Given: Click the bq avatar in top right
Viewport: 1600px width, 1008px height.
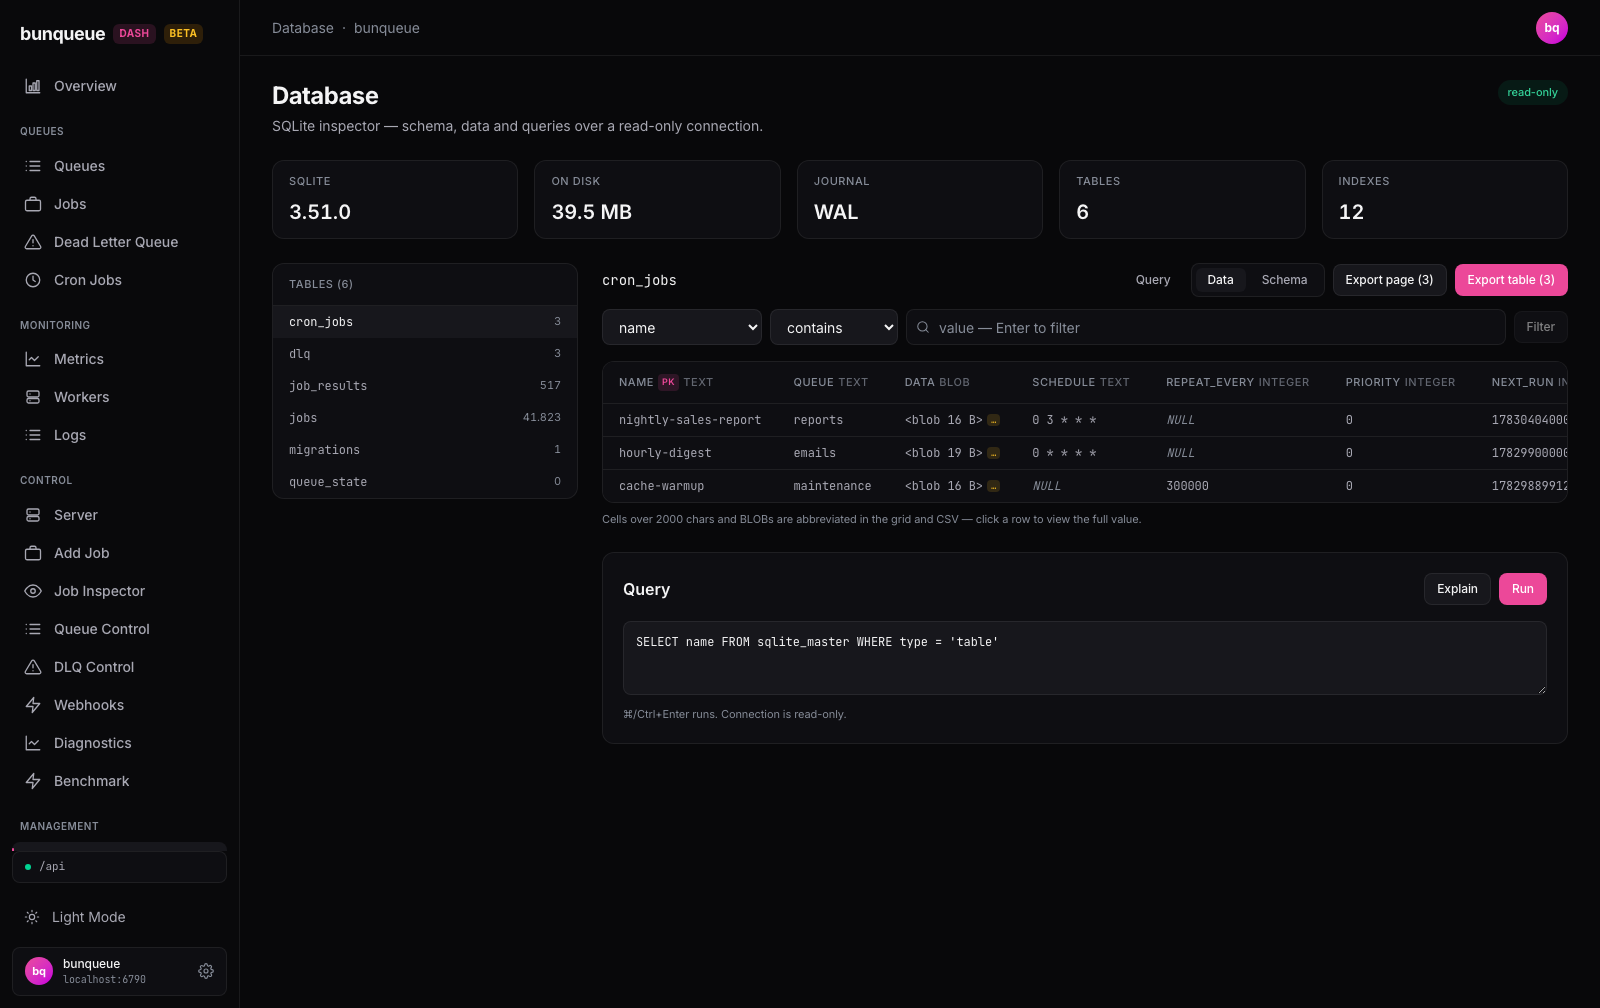Looking at the screenshot, I should tap(1551, 28).
